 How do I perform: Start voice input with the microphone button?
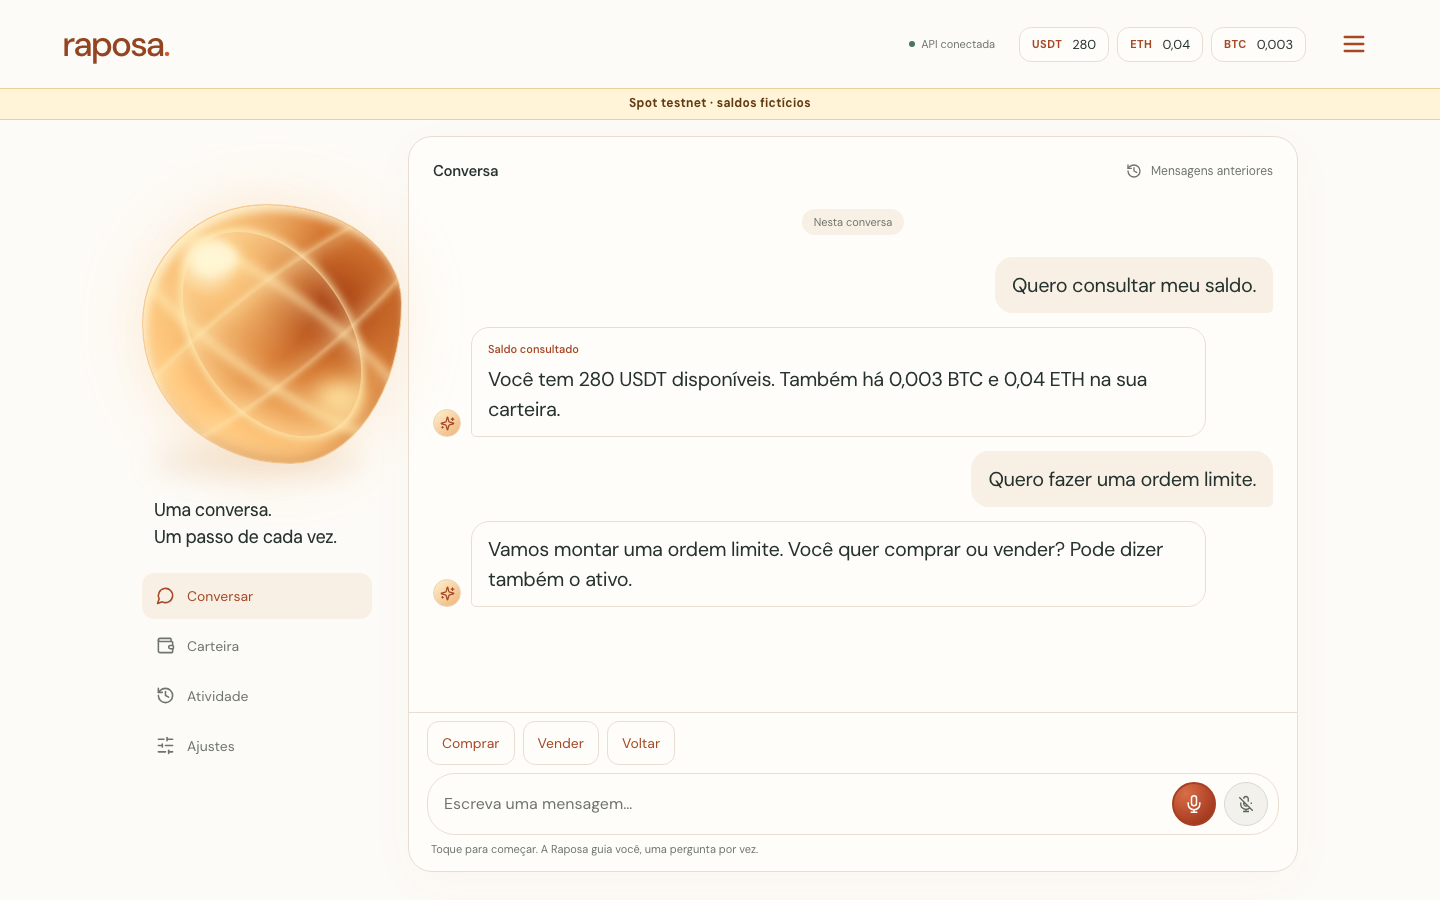pos(1194,804)
